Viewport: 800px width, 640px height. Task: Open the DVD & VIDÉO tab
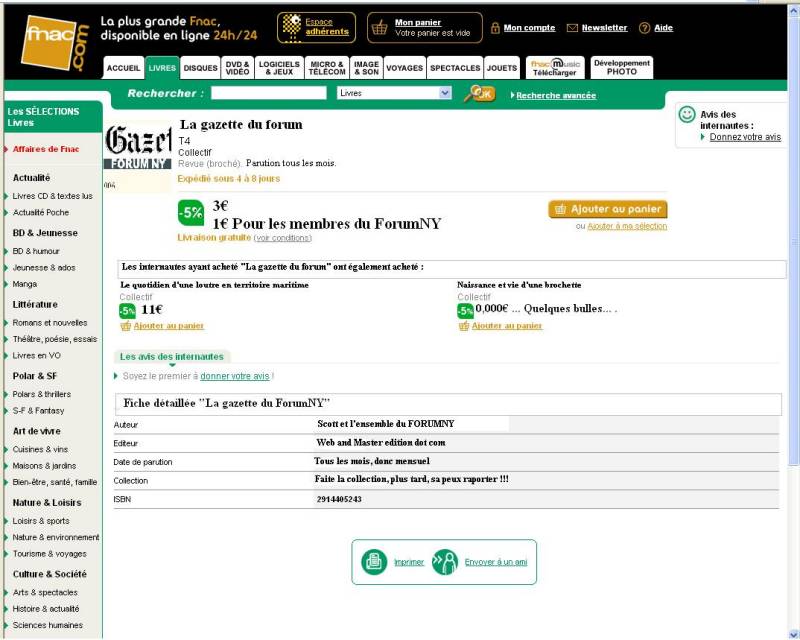tap(238, 68)
